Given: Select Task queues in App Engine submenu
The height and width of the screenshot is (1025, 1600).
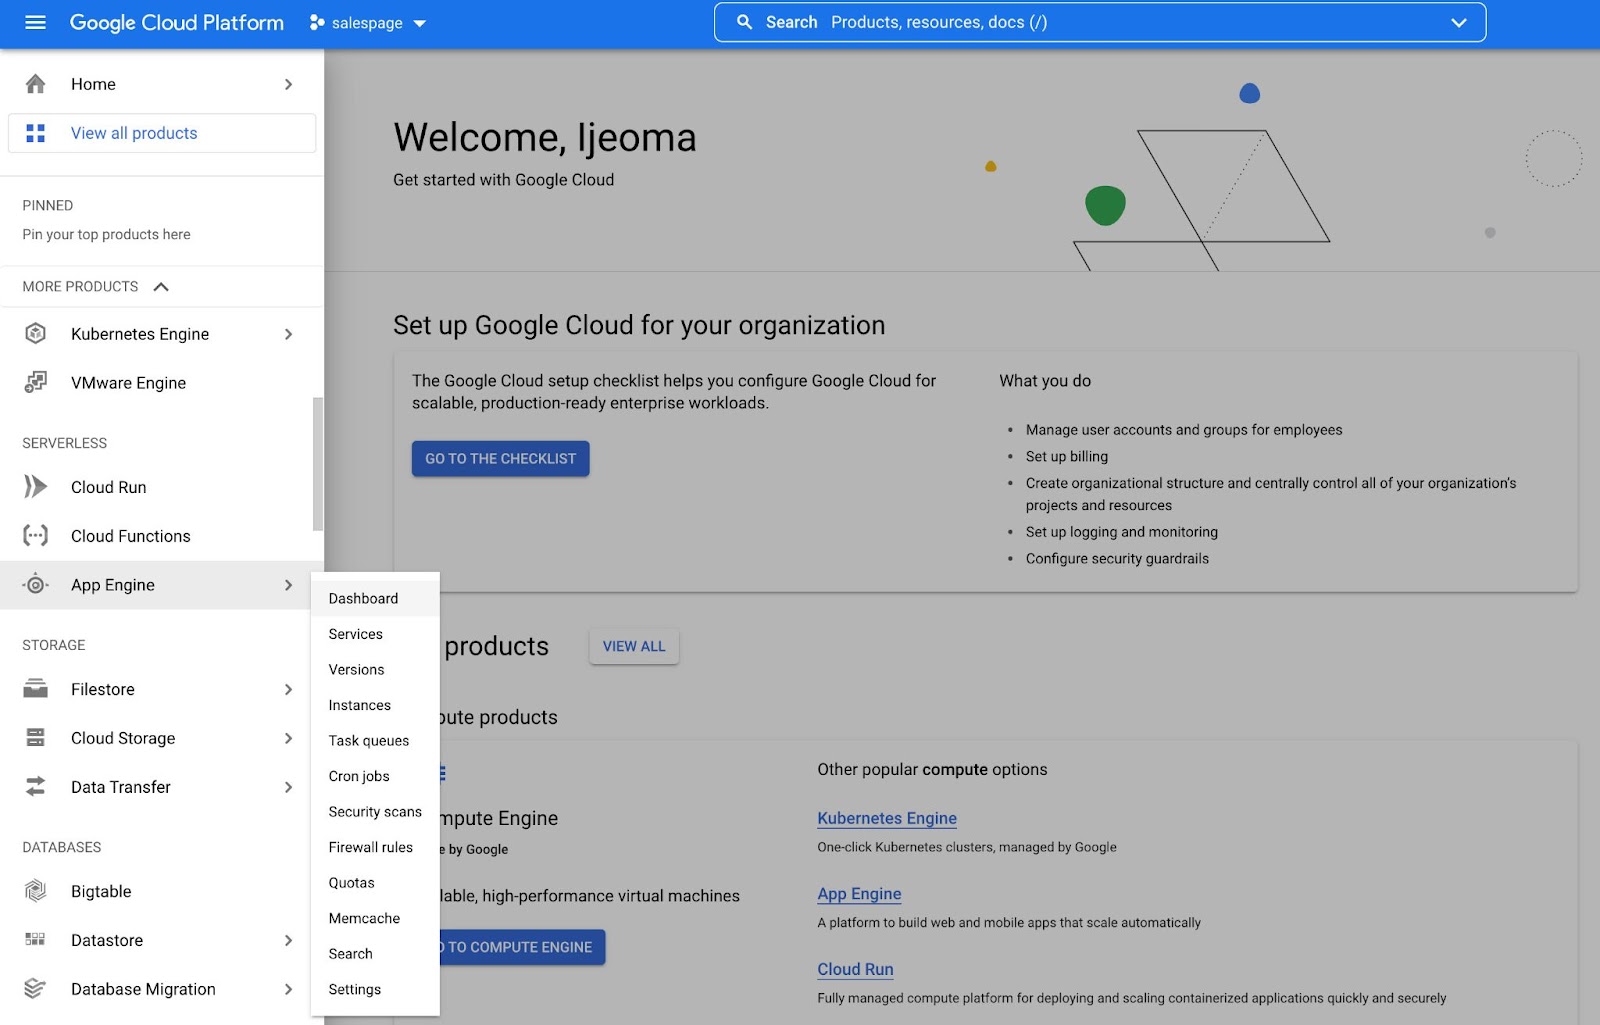Looking at the screenshot, I should (x=375, y=740).
